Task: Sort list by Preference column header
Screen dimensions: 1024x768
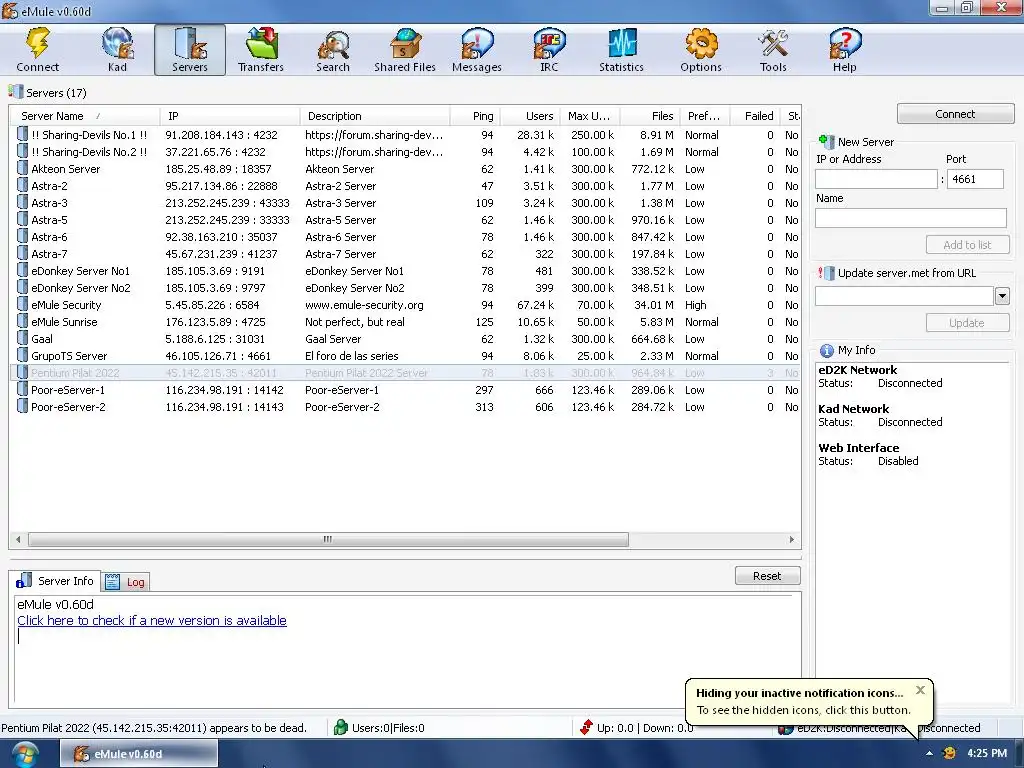Action: [705, 116]
